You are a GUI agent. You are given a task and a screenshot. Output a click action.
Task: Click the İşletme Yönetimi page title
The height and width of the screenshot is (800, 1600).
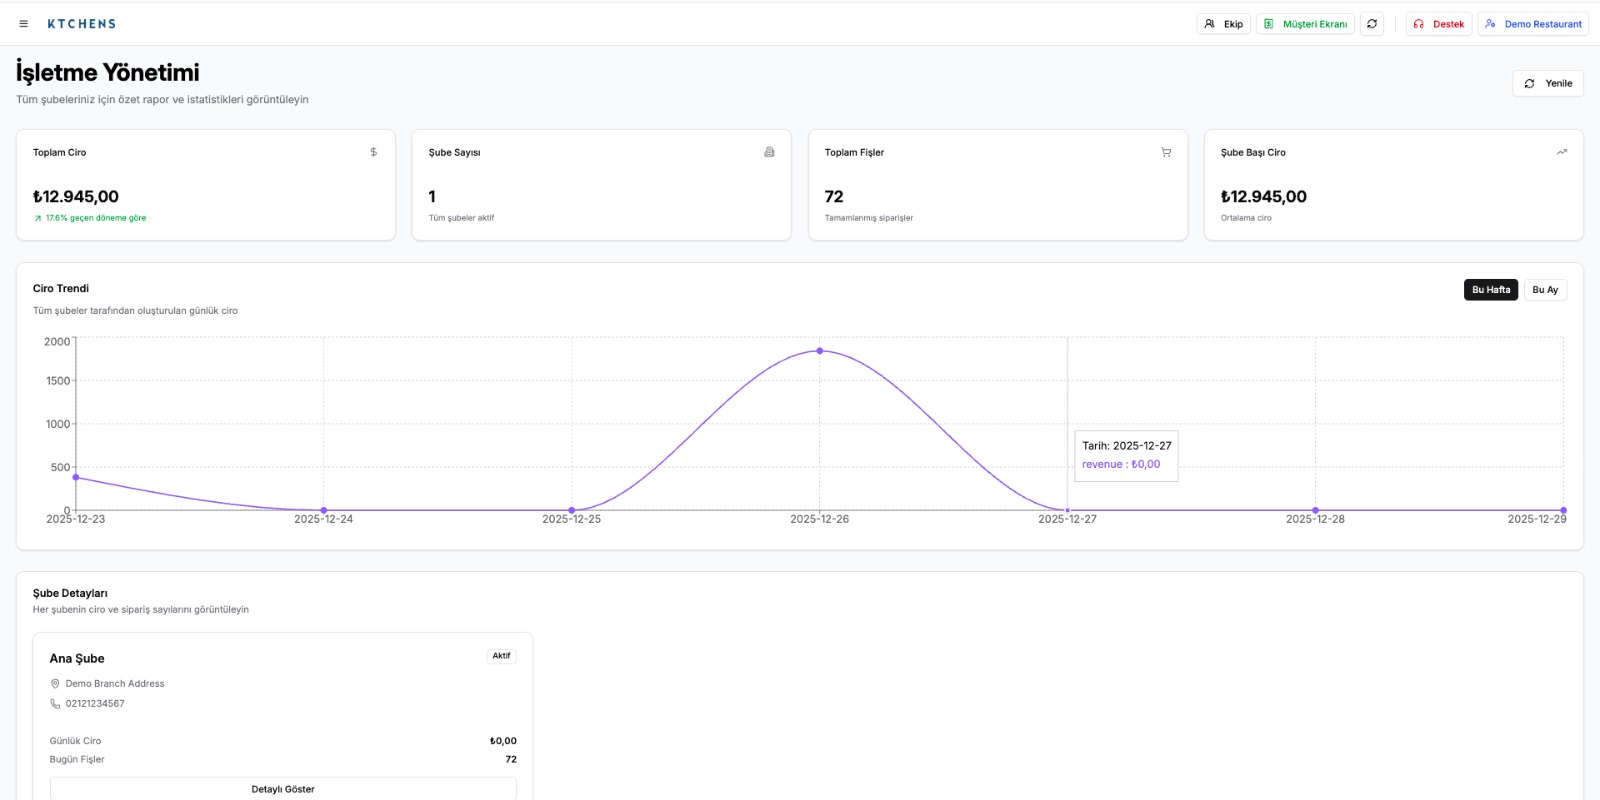(107, 72)
